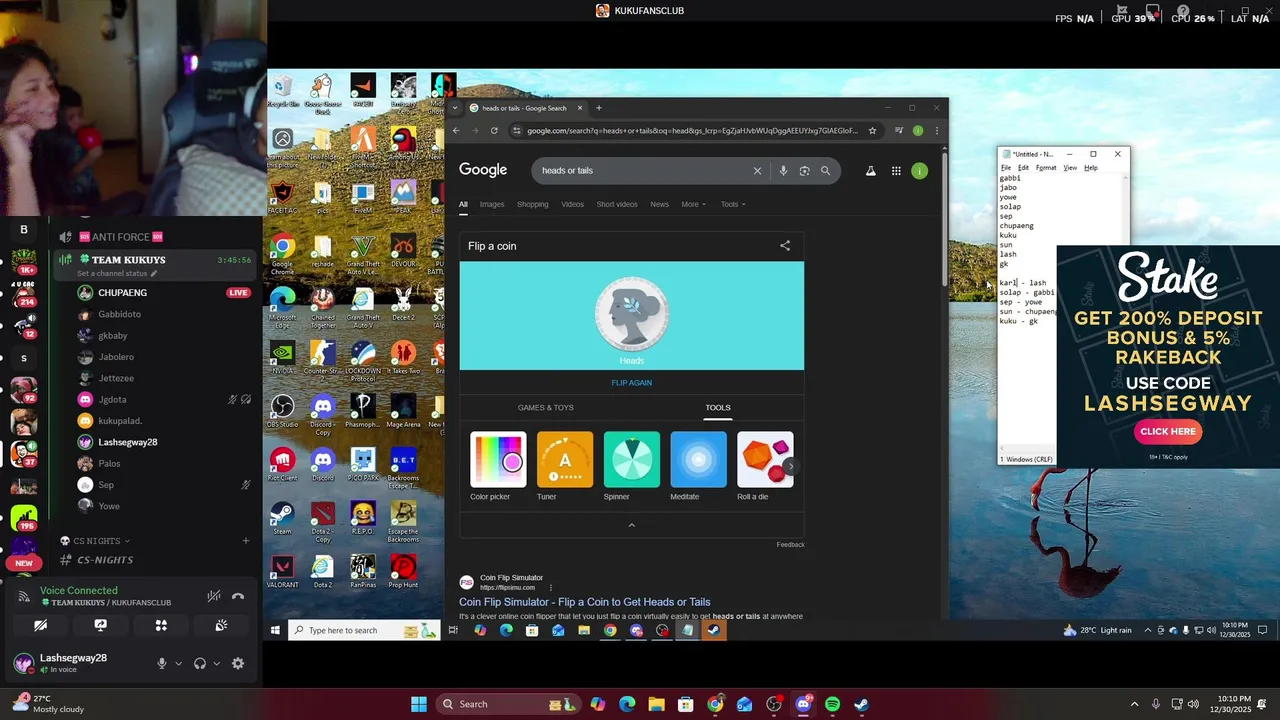
Task: Launch VALORANT desktop shortcut
Action: click(x=282, y=570)
